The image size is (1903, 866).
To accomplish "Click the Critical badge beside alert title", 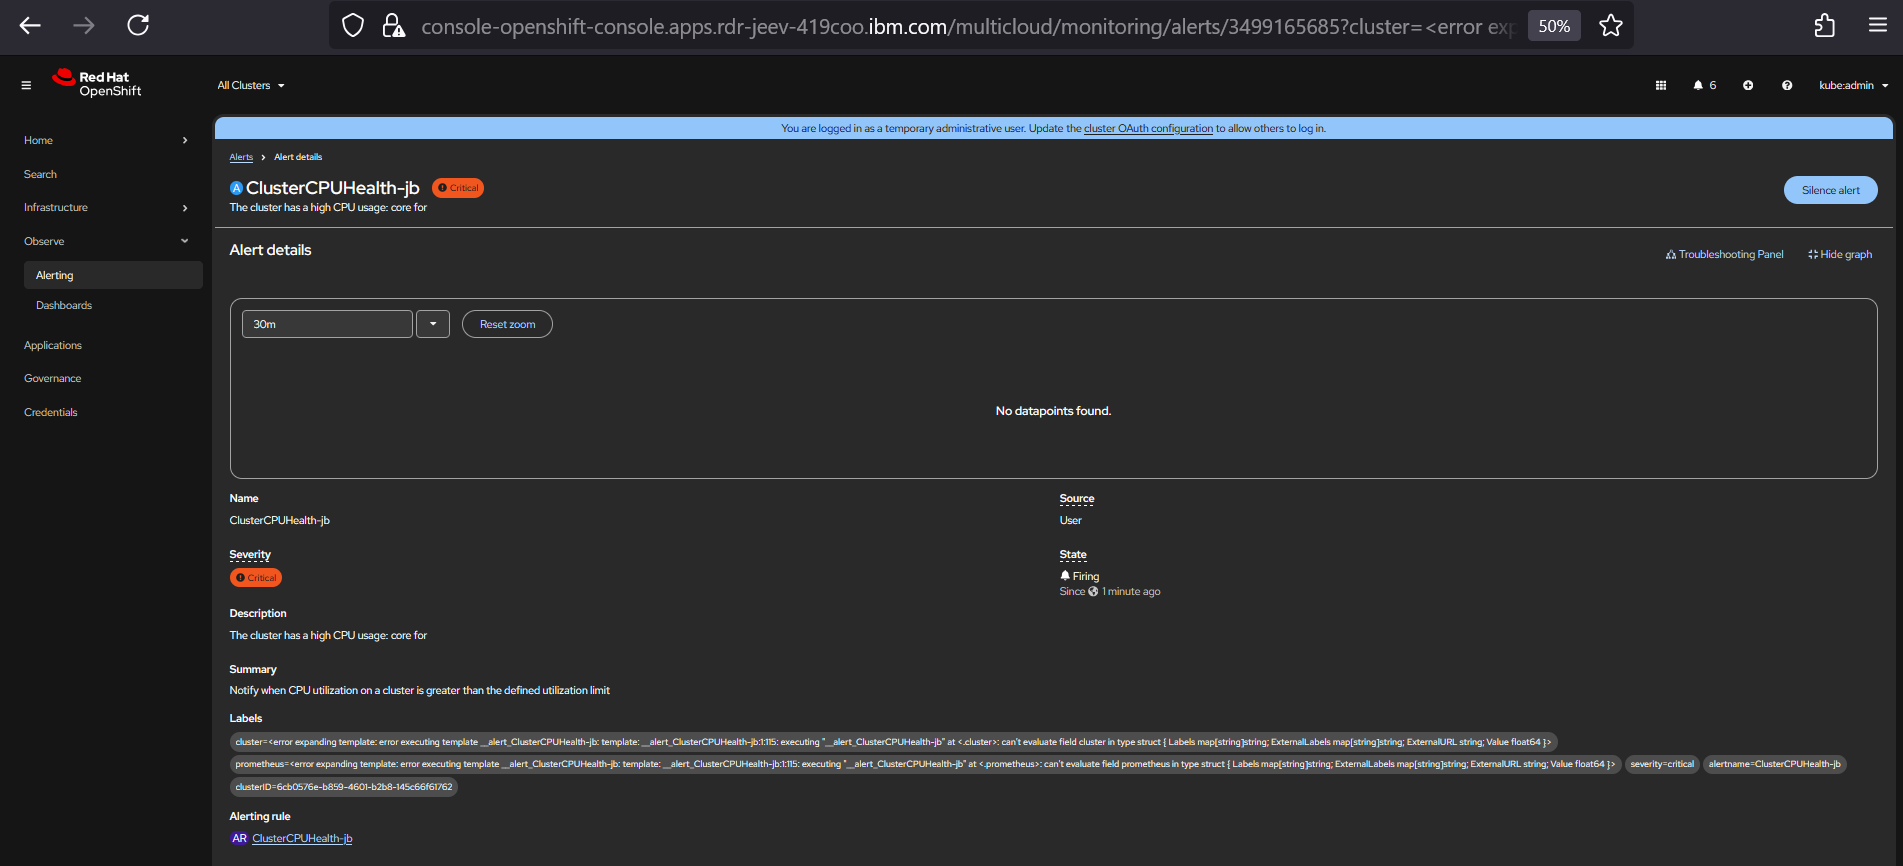I will click(458, 188).
